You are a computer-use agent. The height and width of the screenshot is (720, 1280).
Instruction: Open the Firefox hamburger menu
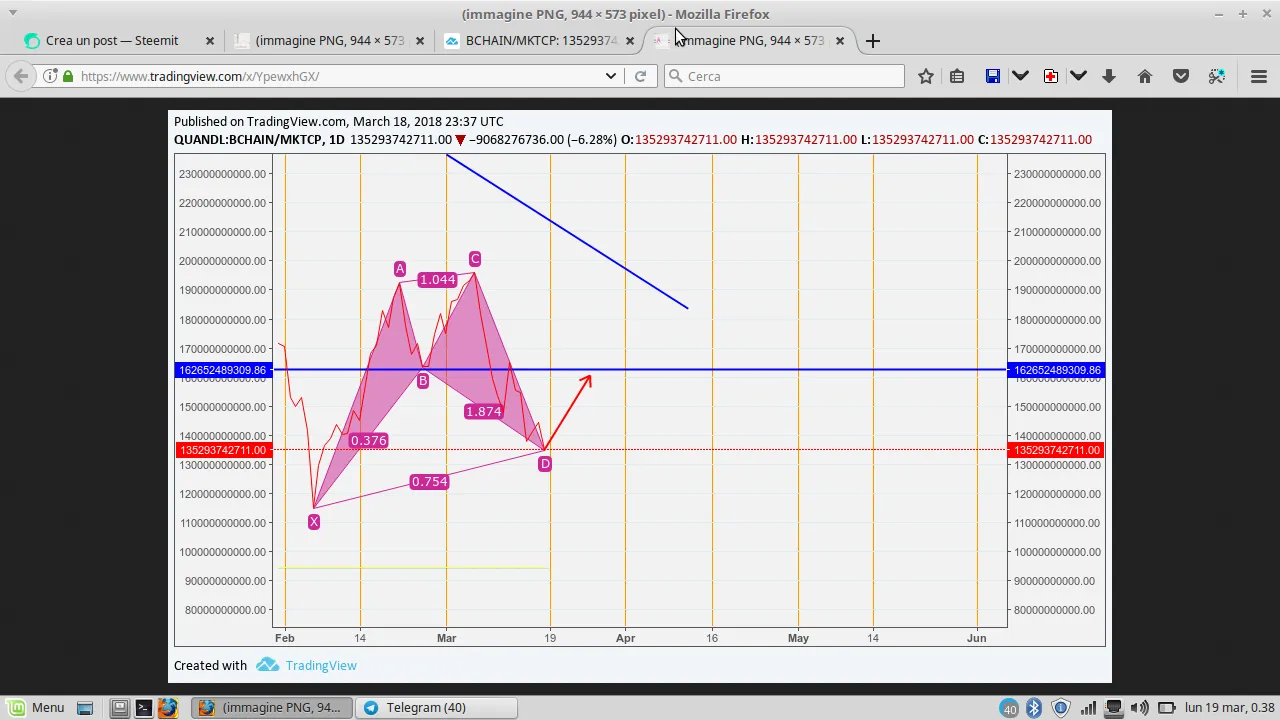[1259, 76]
